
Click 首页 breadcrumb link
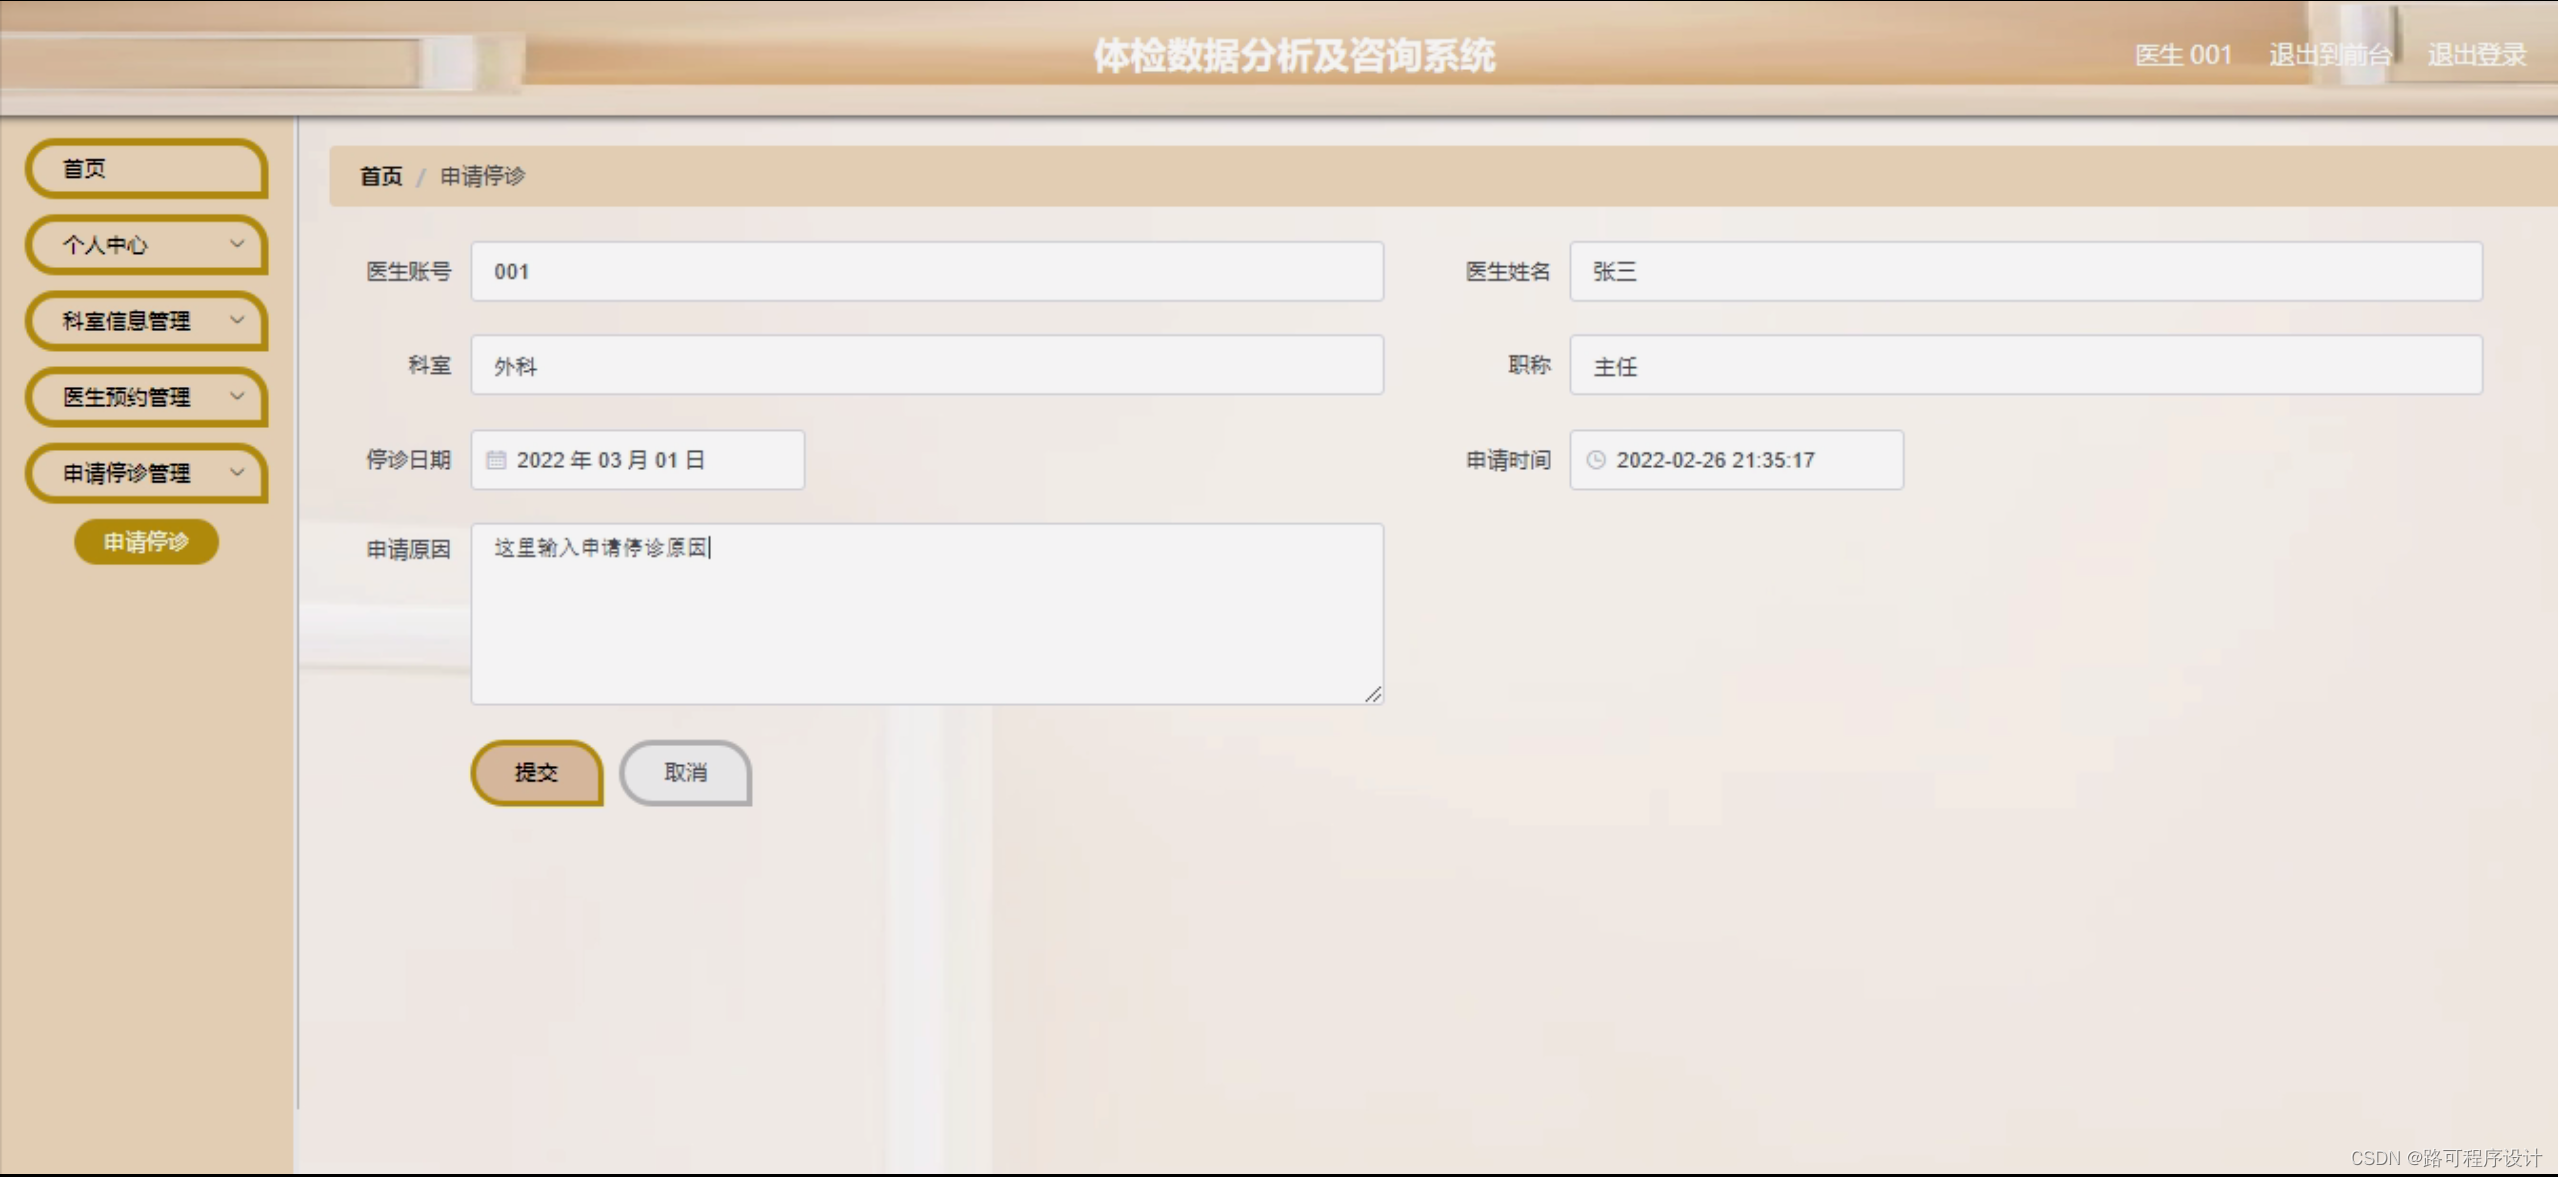pos(380,176)
